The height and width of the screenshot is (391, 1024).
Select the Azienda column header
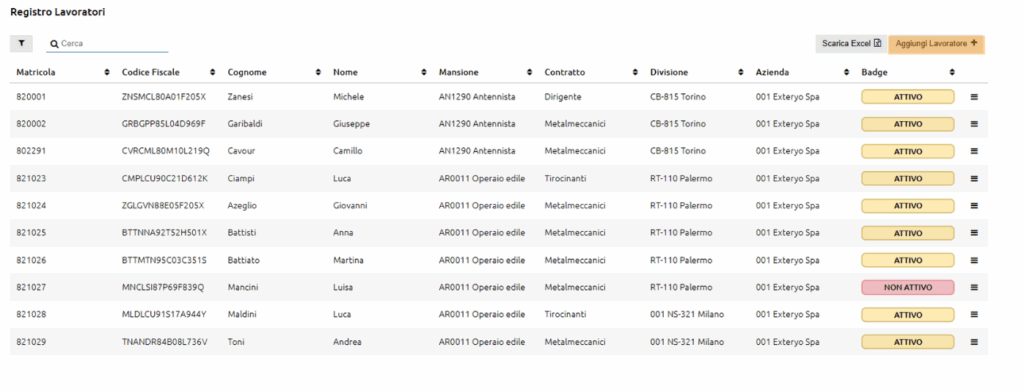(772, 72)
